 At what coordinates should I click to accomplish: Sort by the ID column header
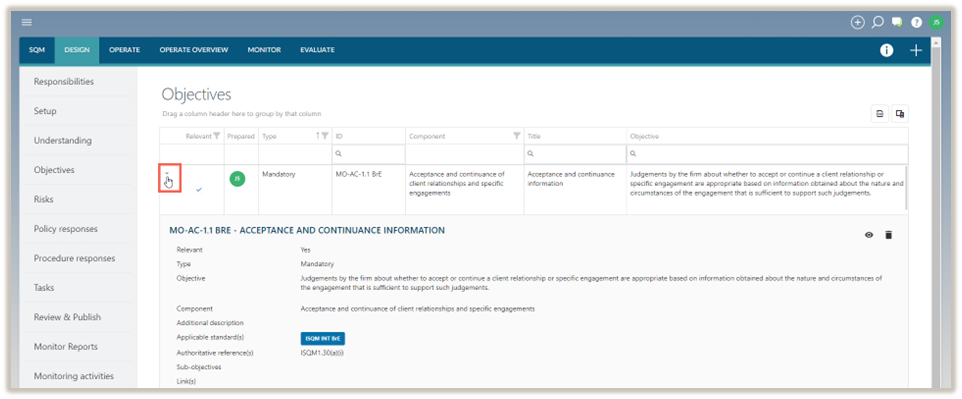339,136
